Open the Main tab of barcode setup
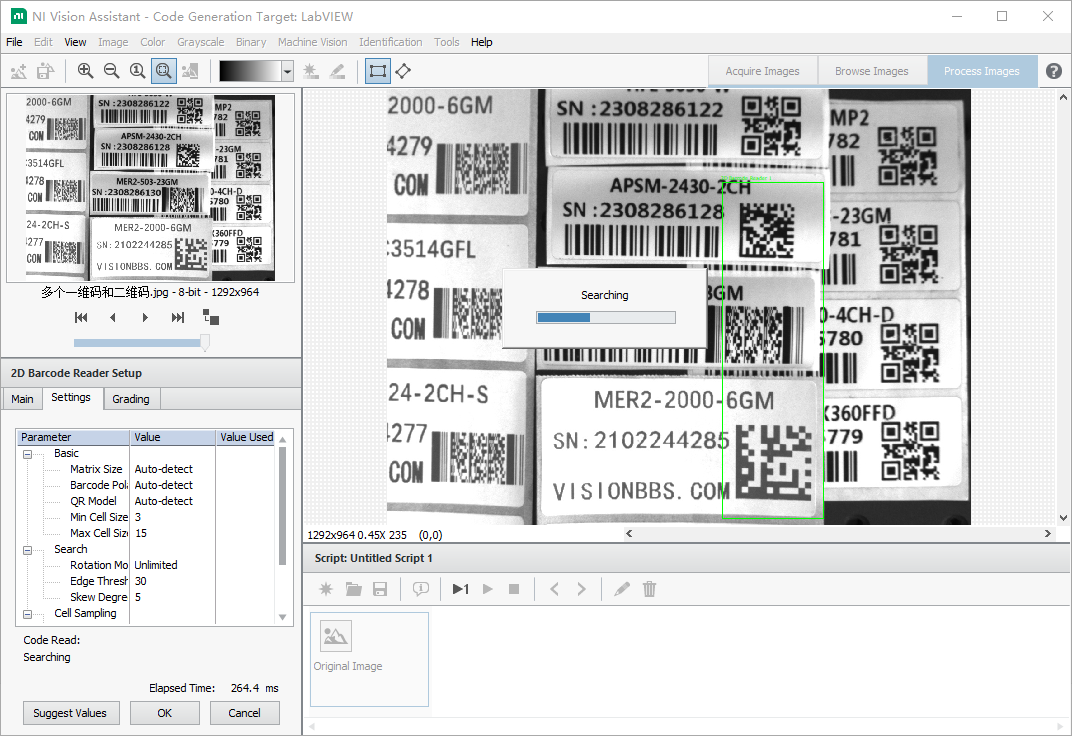1072x736 pixels. point(22,399)
